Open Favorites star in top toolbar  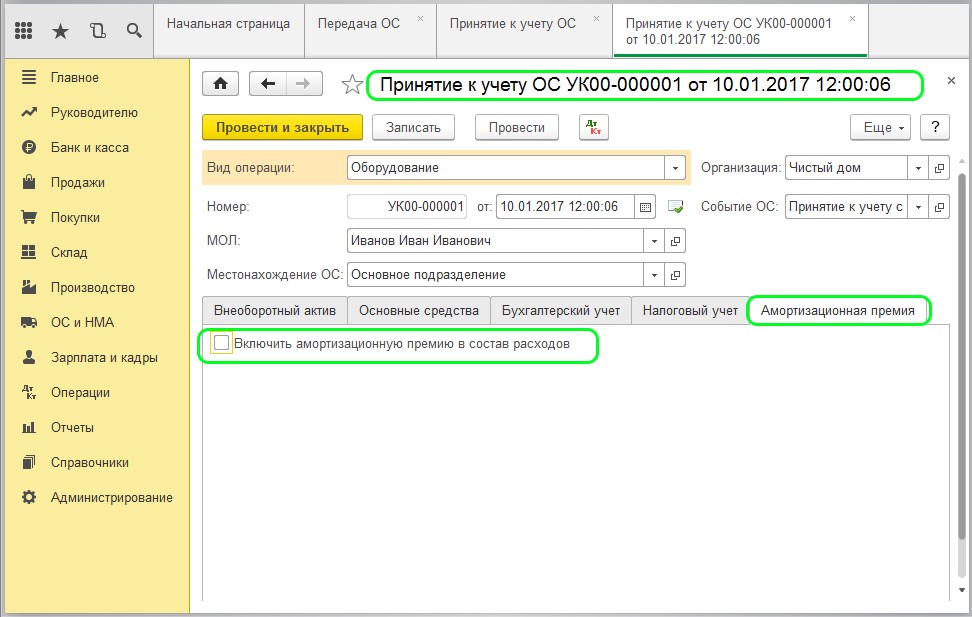pos(60,31)
